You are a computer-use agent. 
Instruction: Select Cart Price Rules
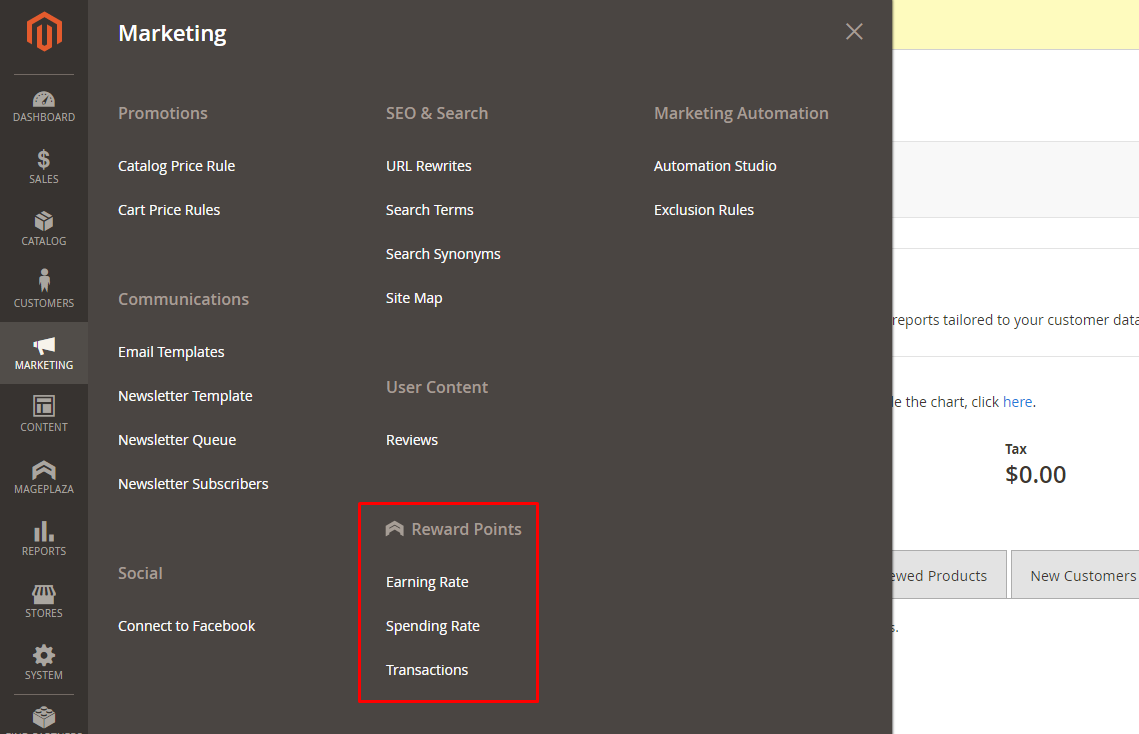point(169,210)
